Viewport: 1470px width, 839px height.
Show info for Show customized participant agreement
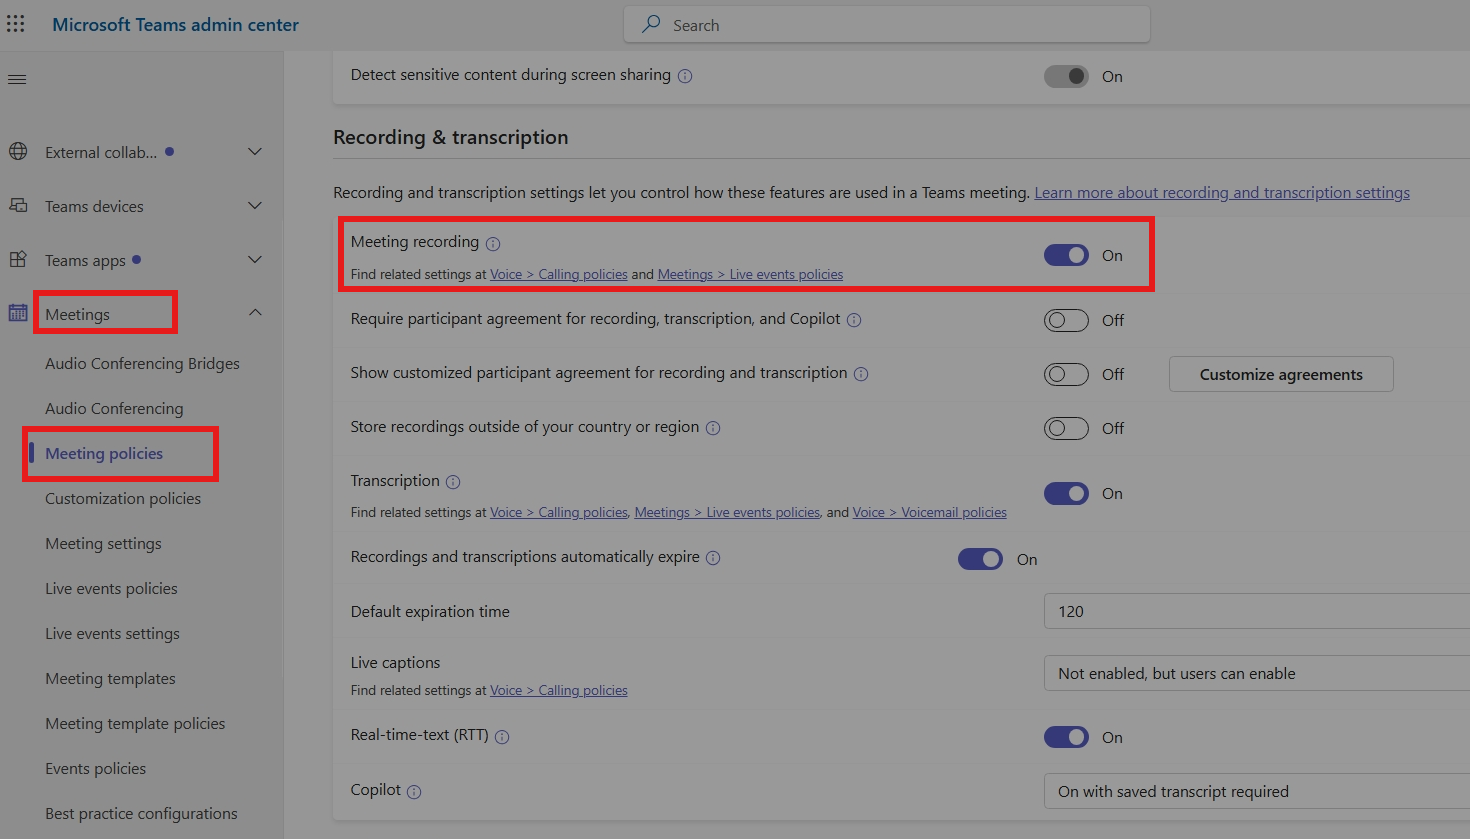[861, 374]
